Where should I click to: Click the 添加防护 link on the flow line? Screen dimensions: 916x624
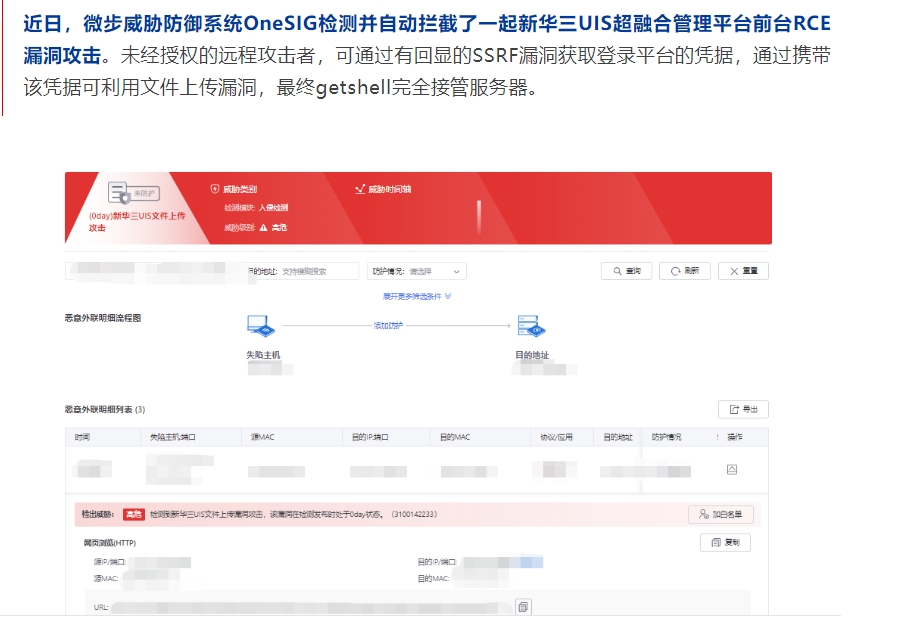[x=388, y=325]
